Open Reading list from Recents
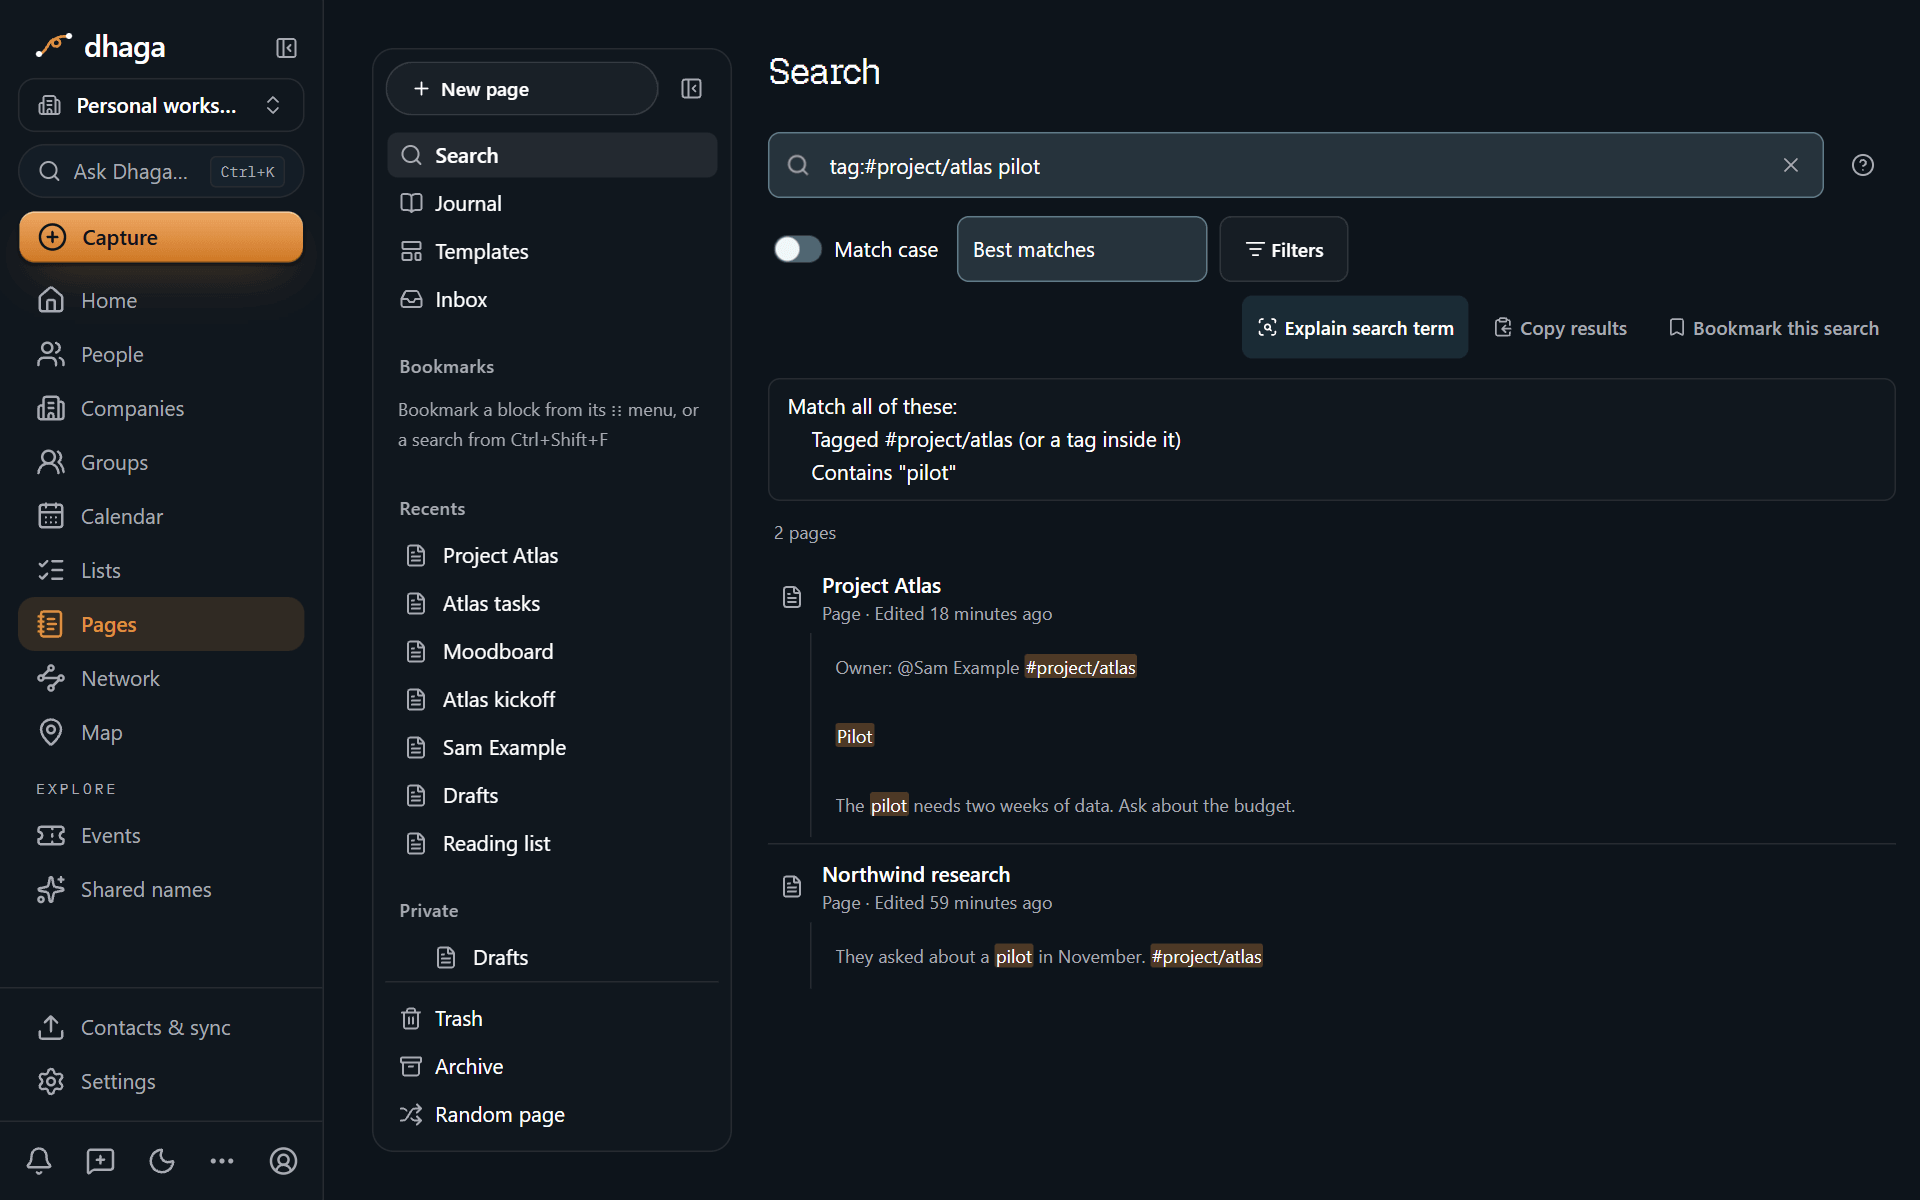 click(x=552, y=843)
